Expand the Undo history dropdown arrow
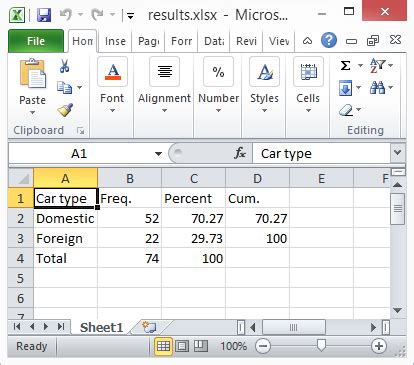Image resolution: width=414 pixels, height=365 pixels. coord(80,15)
